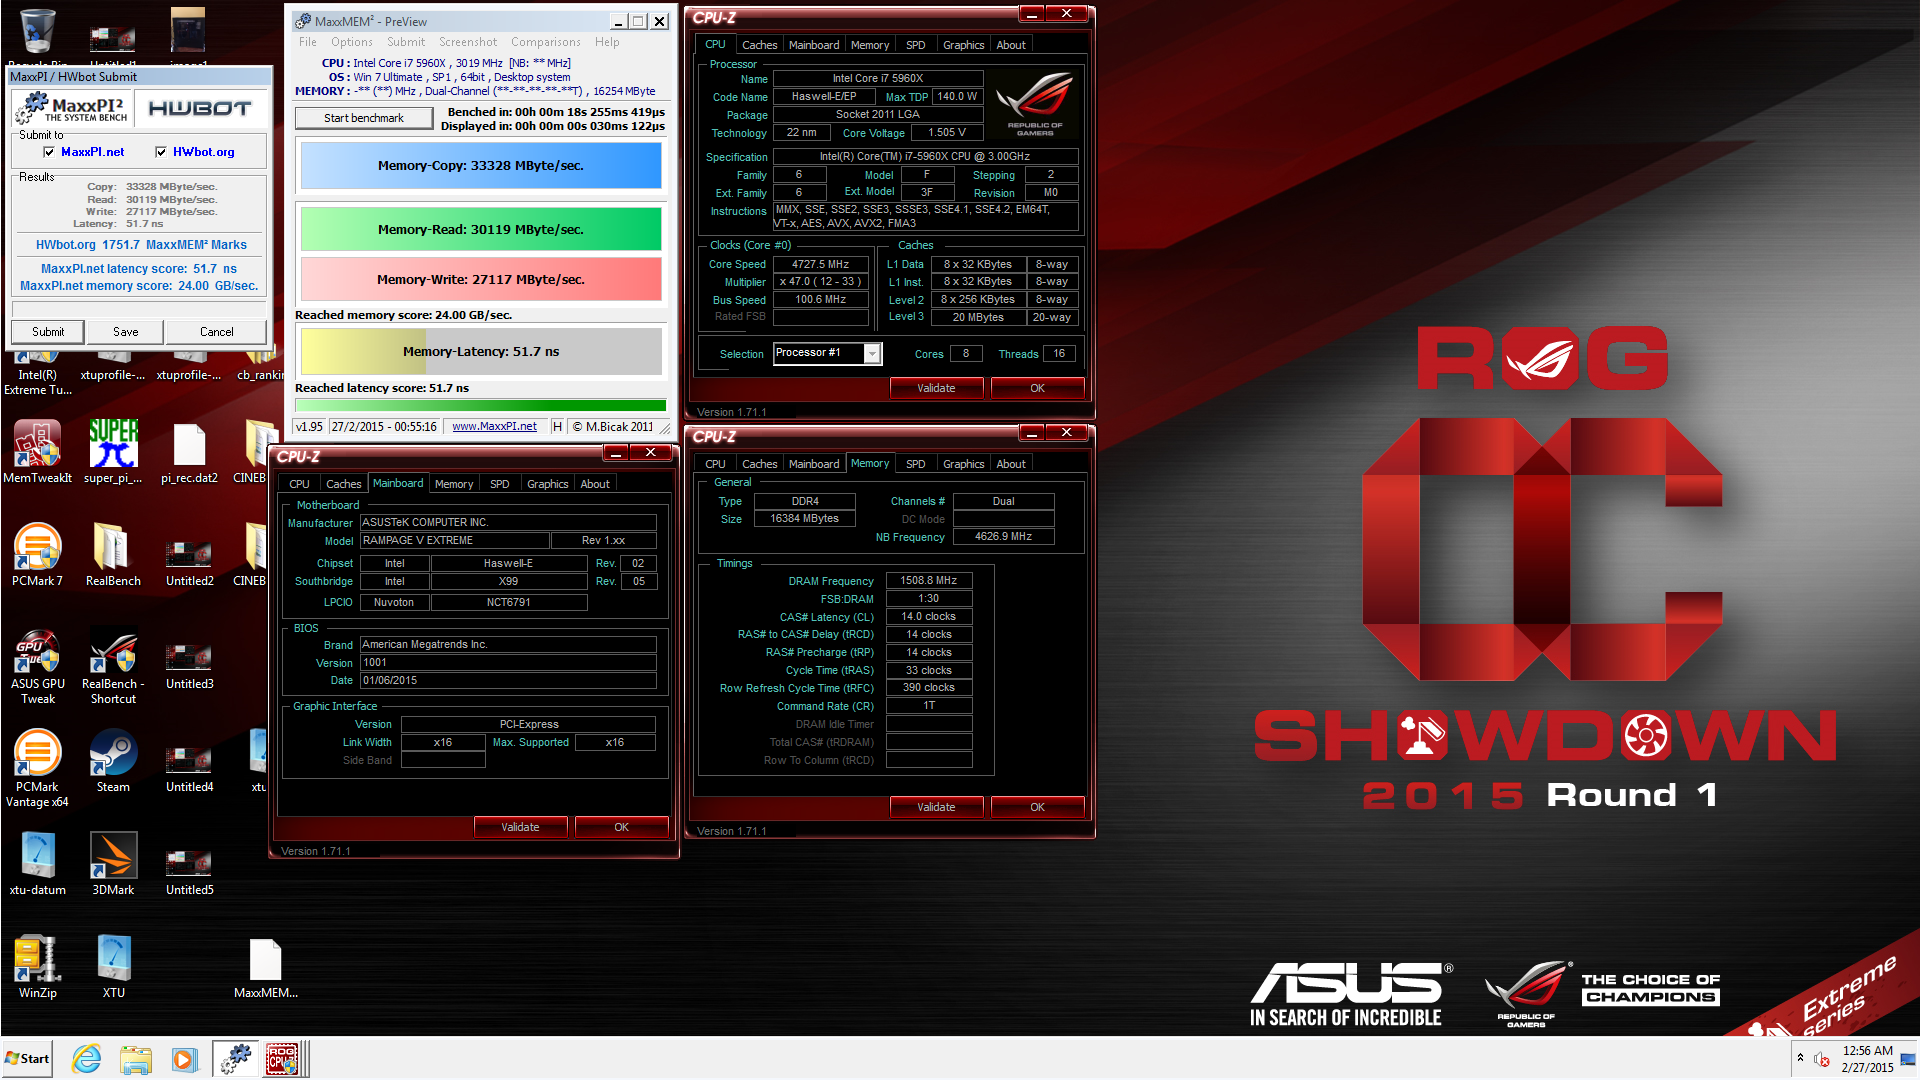Screen dimensions: 1920x1080
Task: Launch 3DMark desktop icon
Action: pyautogui.click(x=113, y=864)
